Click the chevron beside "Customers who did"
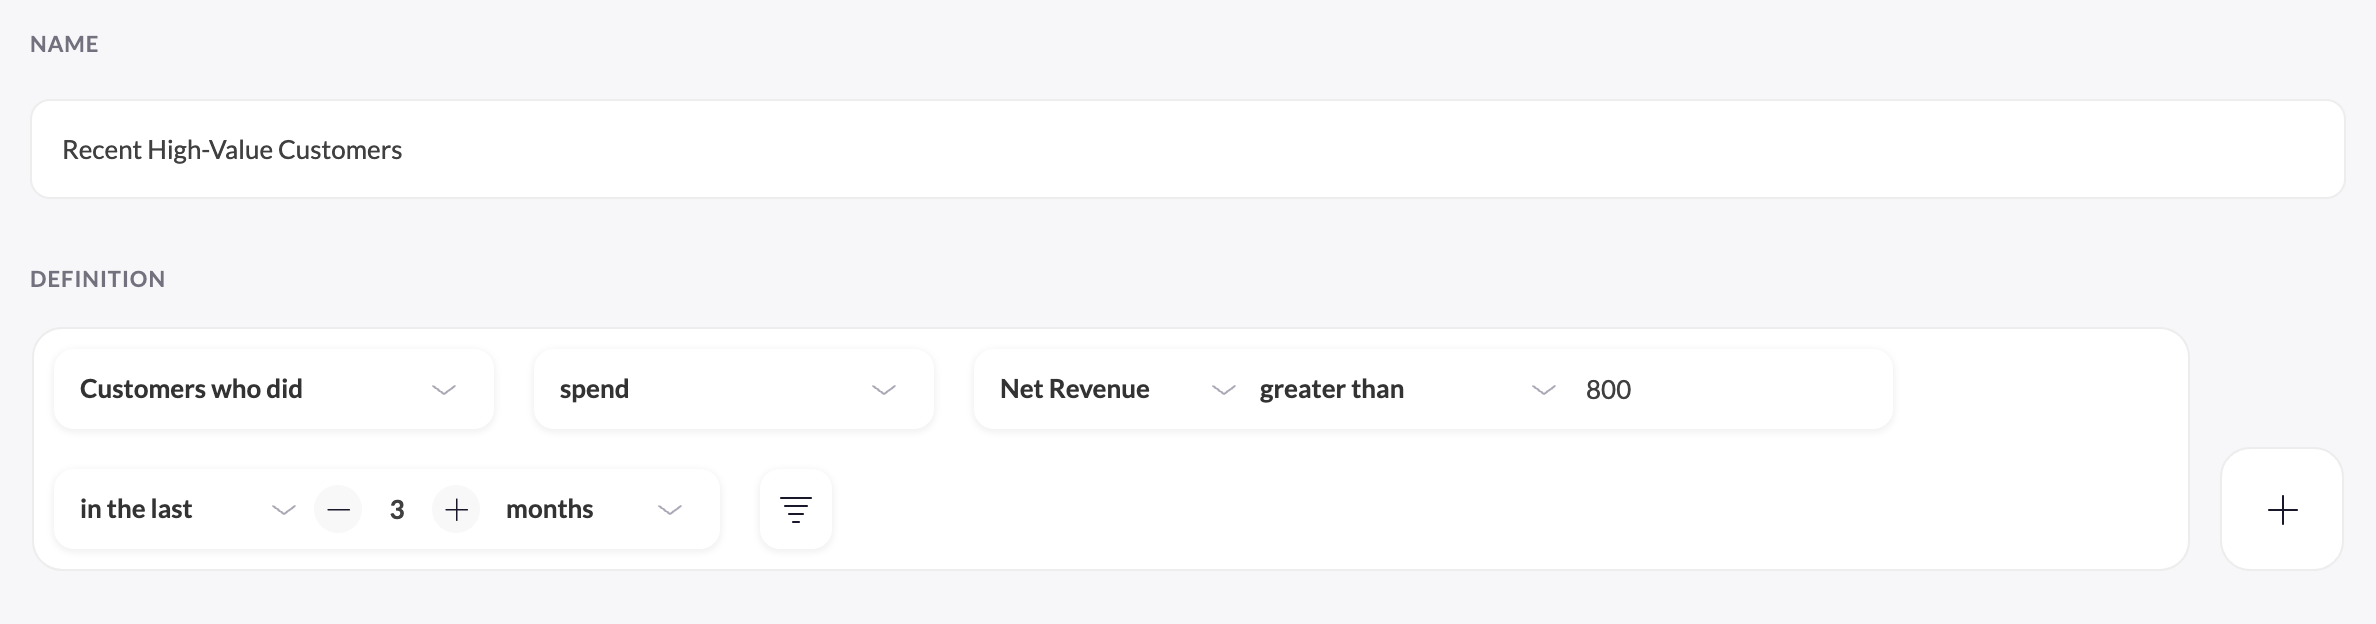The width and height of the screenshot is (2376, 624). tap(443, 389)
